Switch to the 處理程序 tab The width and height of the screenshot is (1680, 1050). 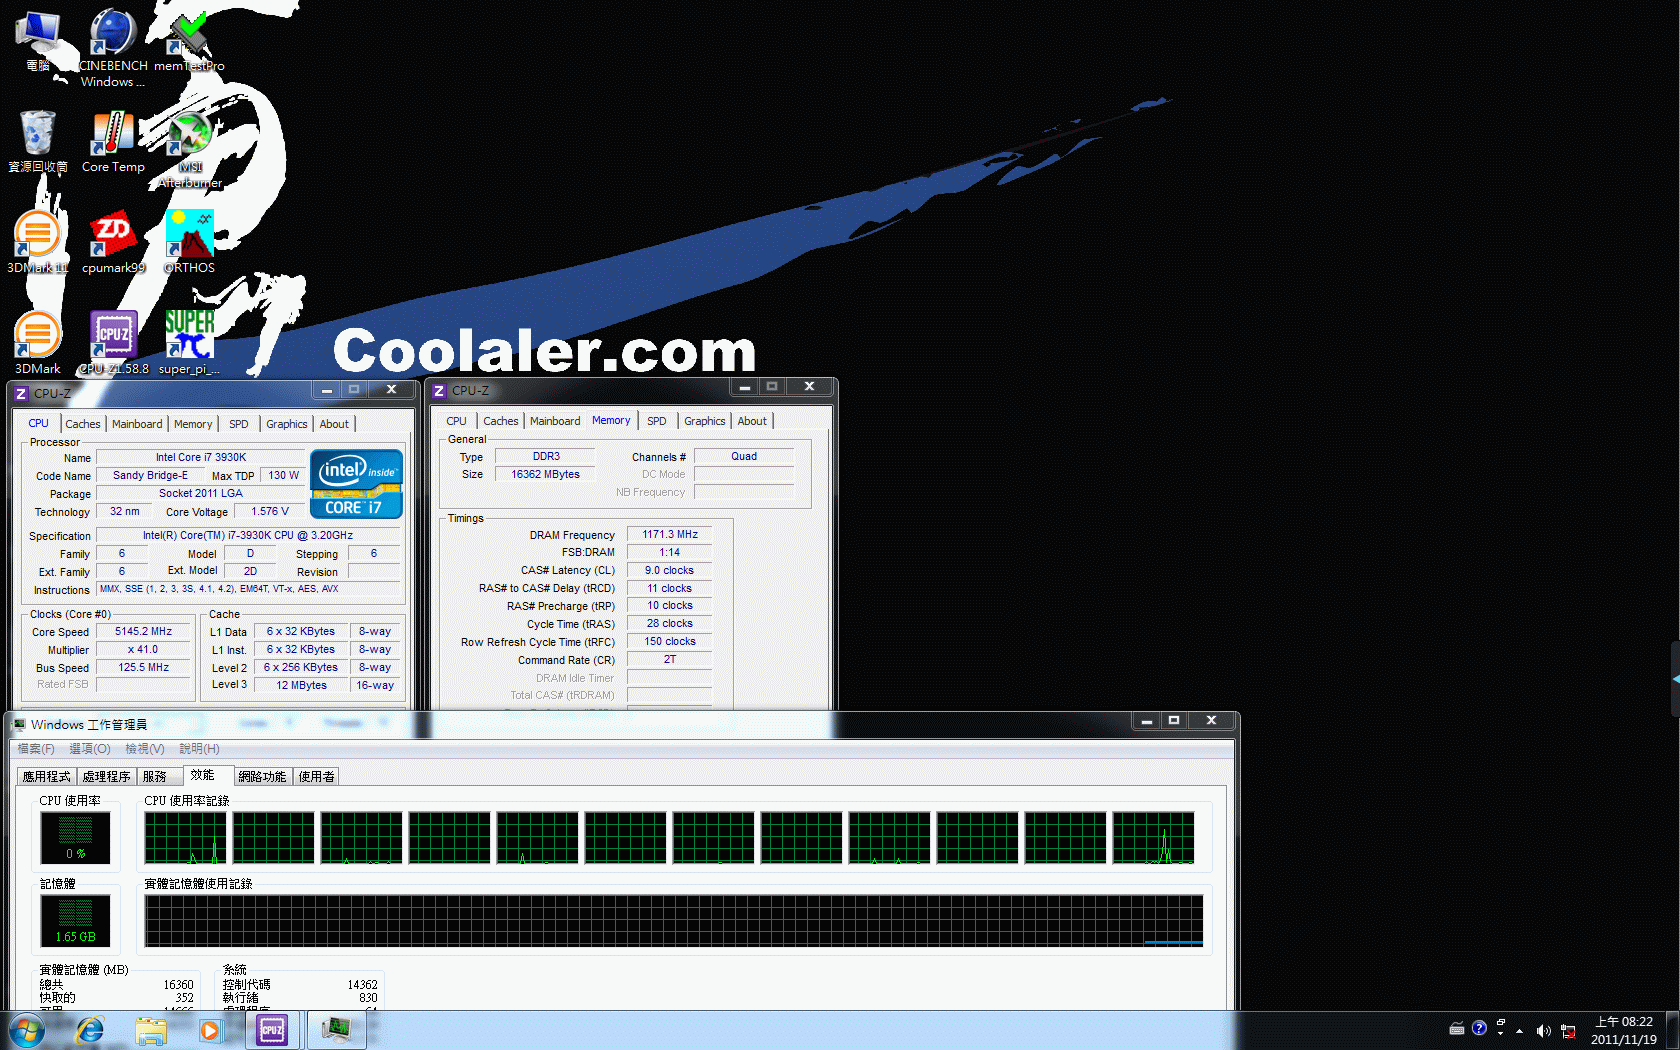point(107,776)
